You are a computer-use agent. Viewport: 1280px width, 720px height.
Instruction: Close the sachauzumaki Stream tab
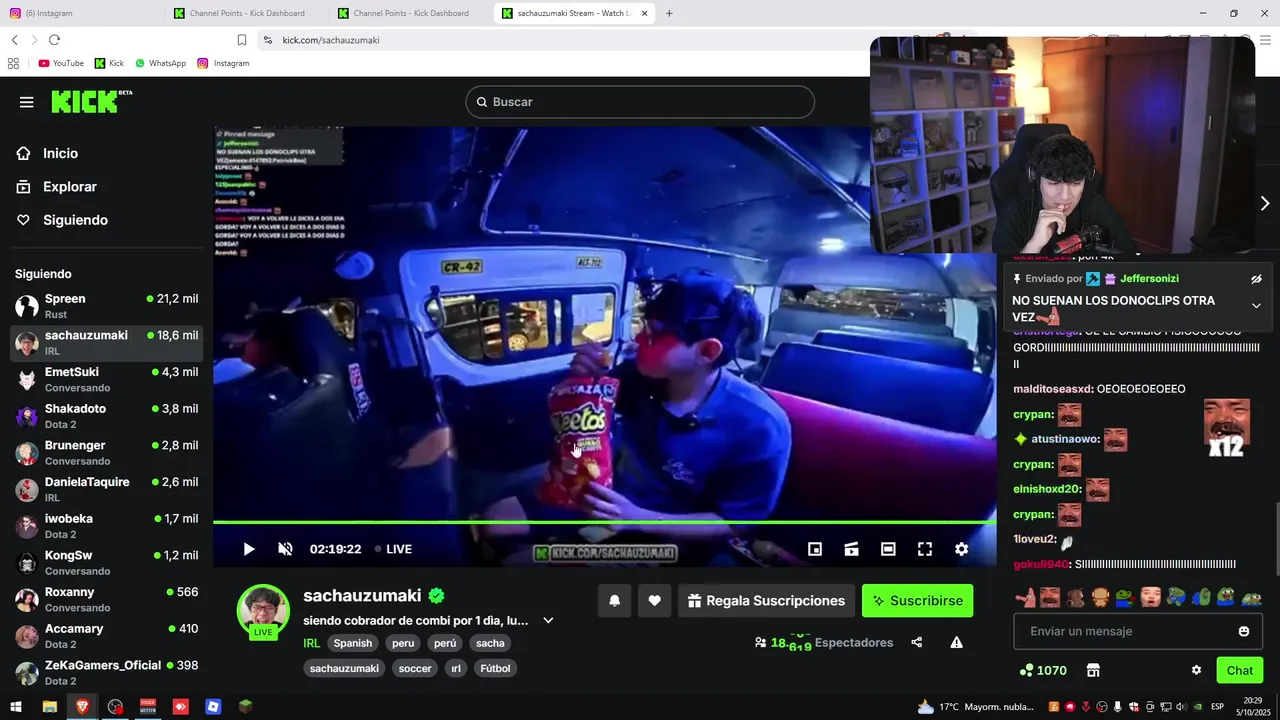click(x=644, y=13)
